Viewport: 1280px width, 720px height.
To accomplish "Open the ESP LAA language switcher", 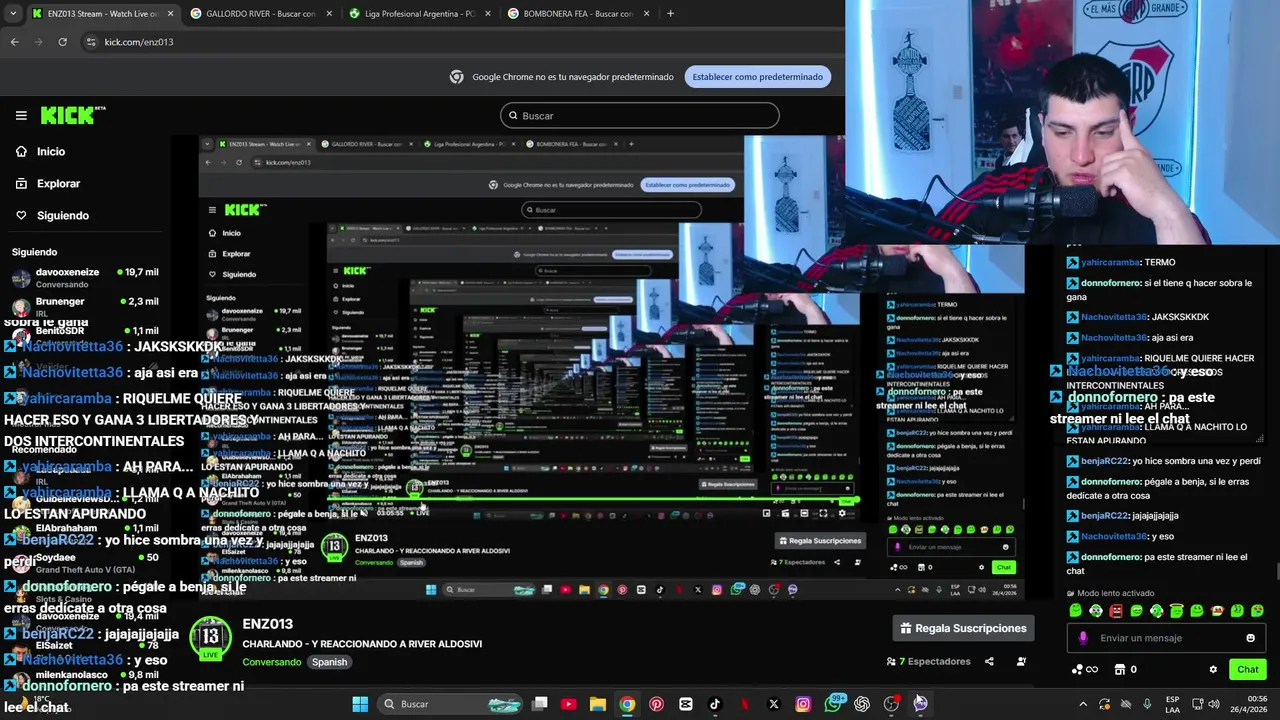I will pos(1172,704).
